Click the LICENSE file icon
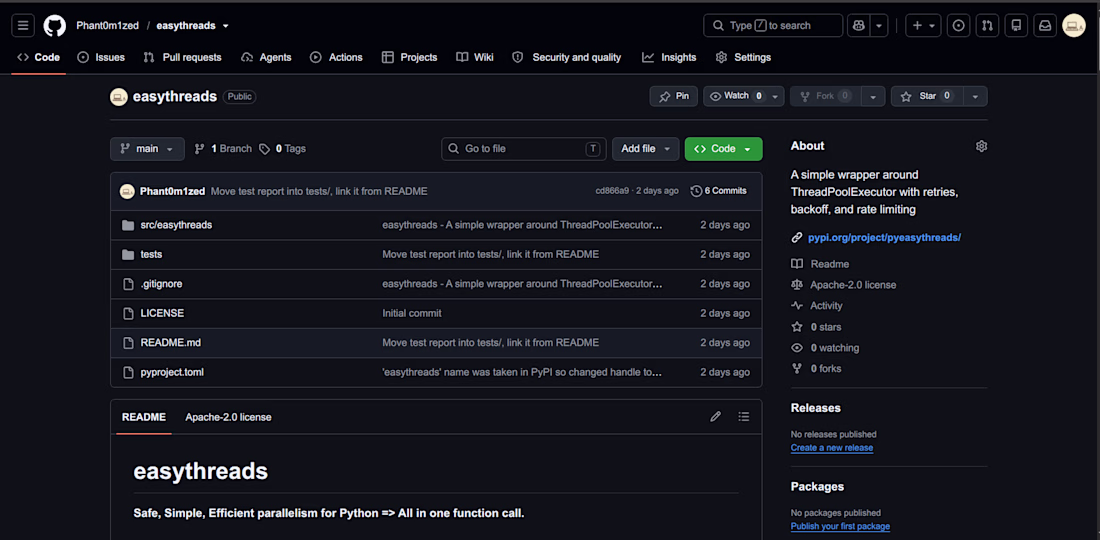The width and height of the screenshot is (1100, 540). coord(128,313)
